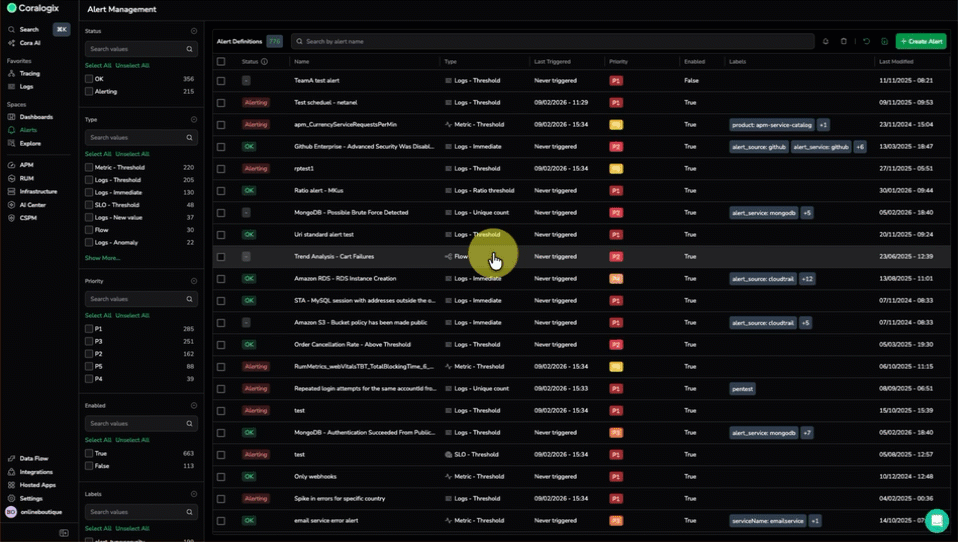958x542 pixels.
Task: Click the trash delete icon in the toolbar
Action: tap(843, 42)
